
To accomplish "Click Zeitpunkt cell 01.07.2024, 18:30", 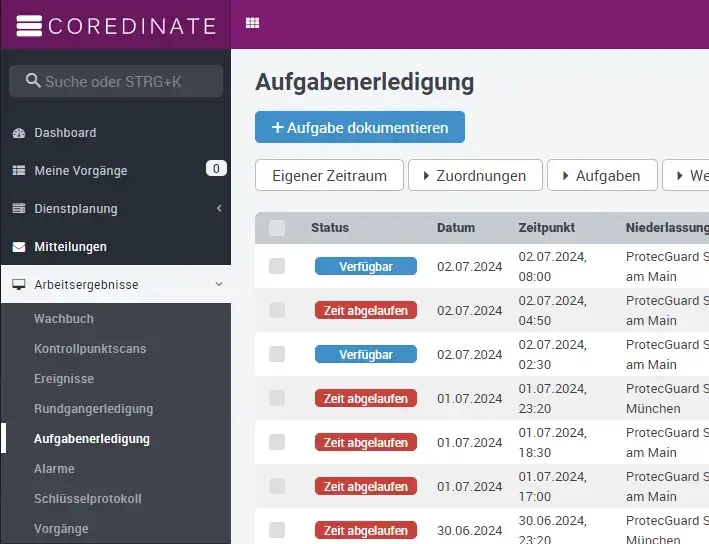I will pyautogui.click(x=553, y=442).
